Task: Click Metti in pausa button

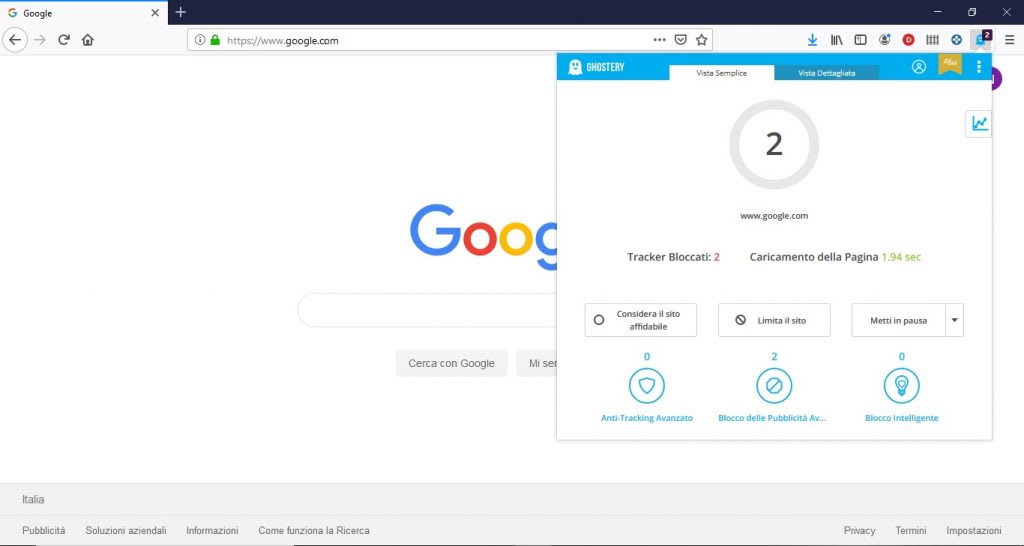Action: point(899,320)
